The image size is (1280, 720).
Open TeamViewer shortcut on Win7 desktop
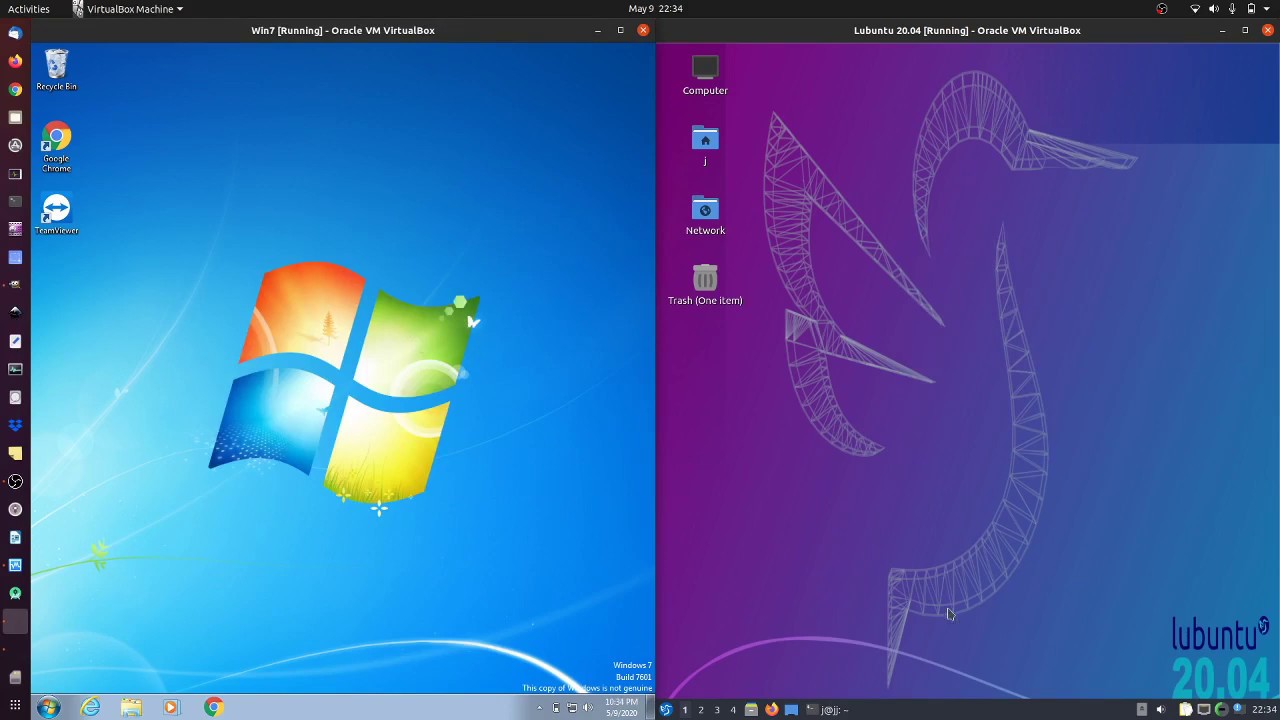[x=56, y=214]
